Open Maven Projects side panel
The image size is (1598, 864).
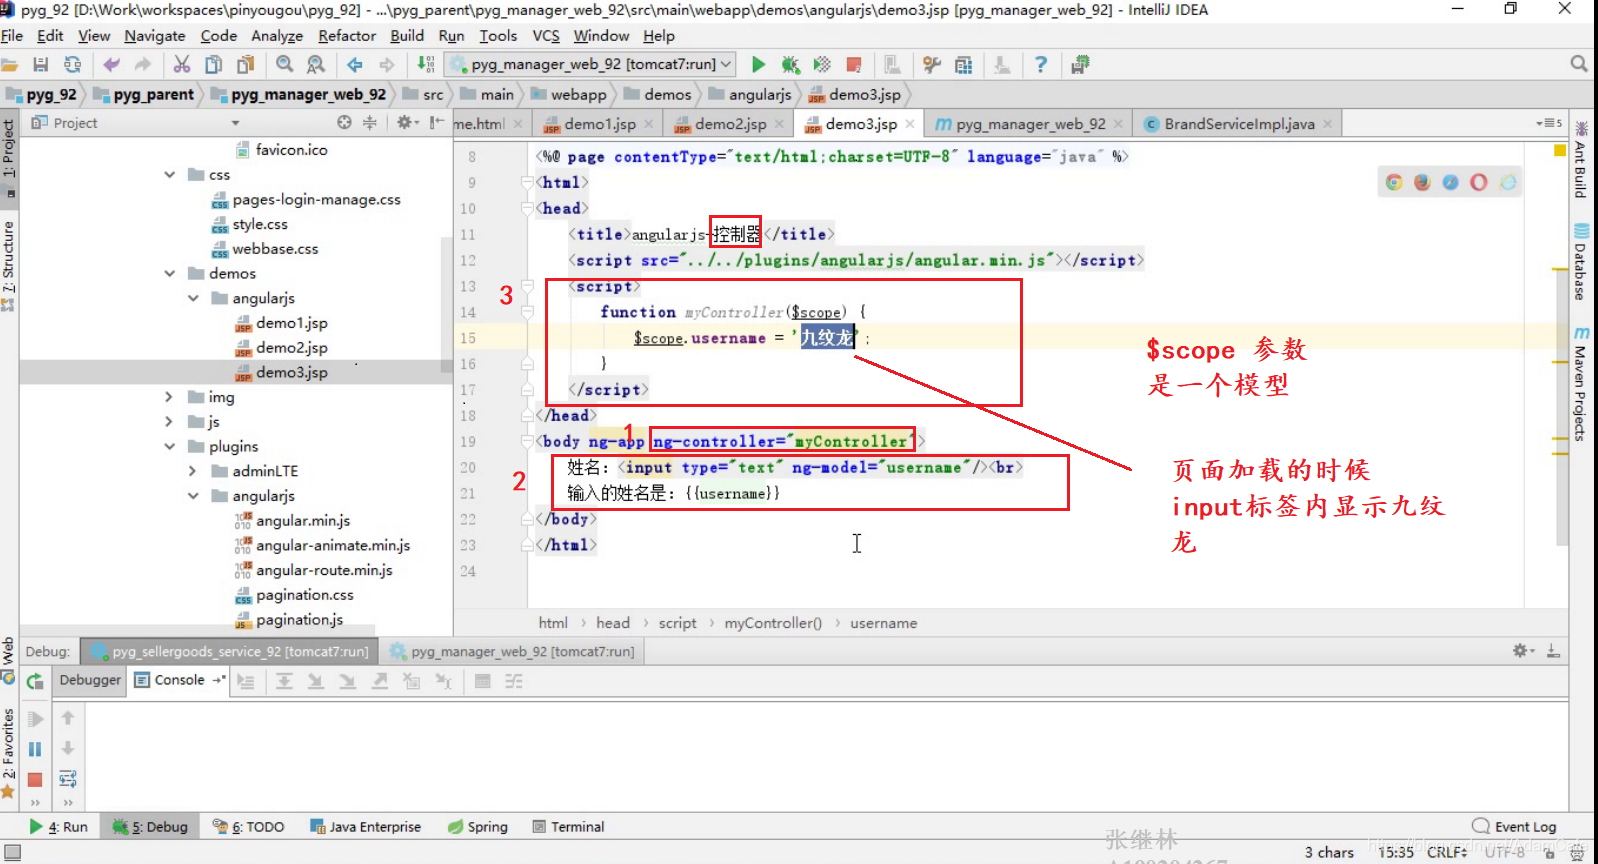click(x=1581, y=383)
